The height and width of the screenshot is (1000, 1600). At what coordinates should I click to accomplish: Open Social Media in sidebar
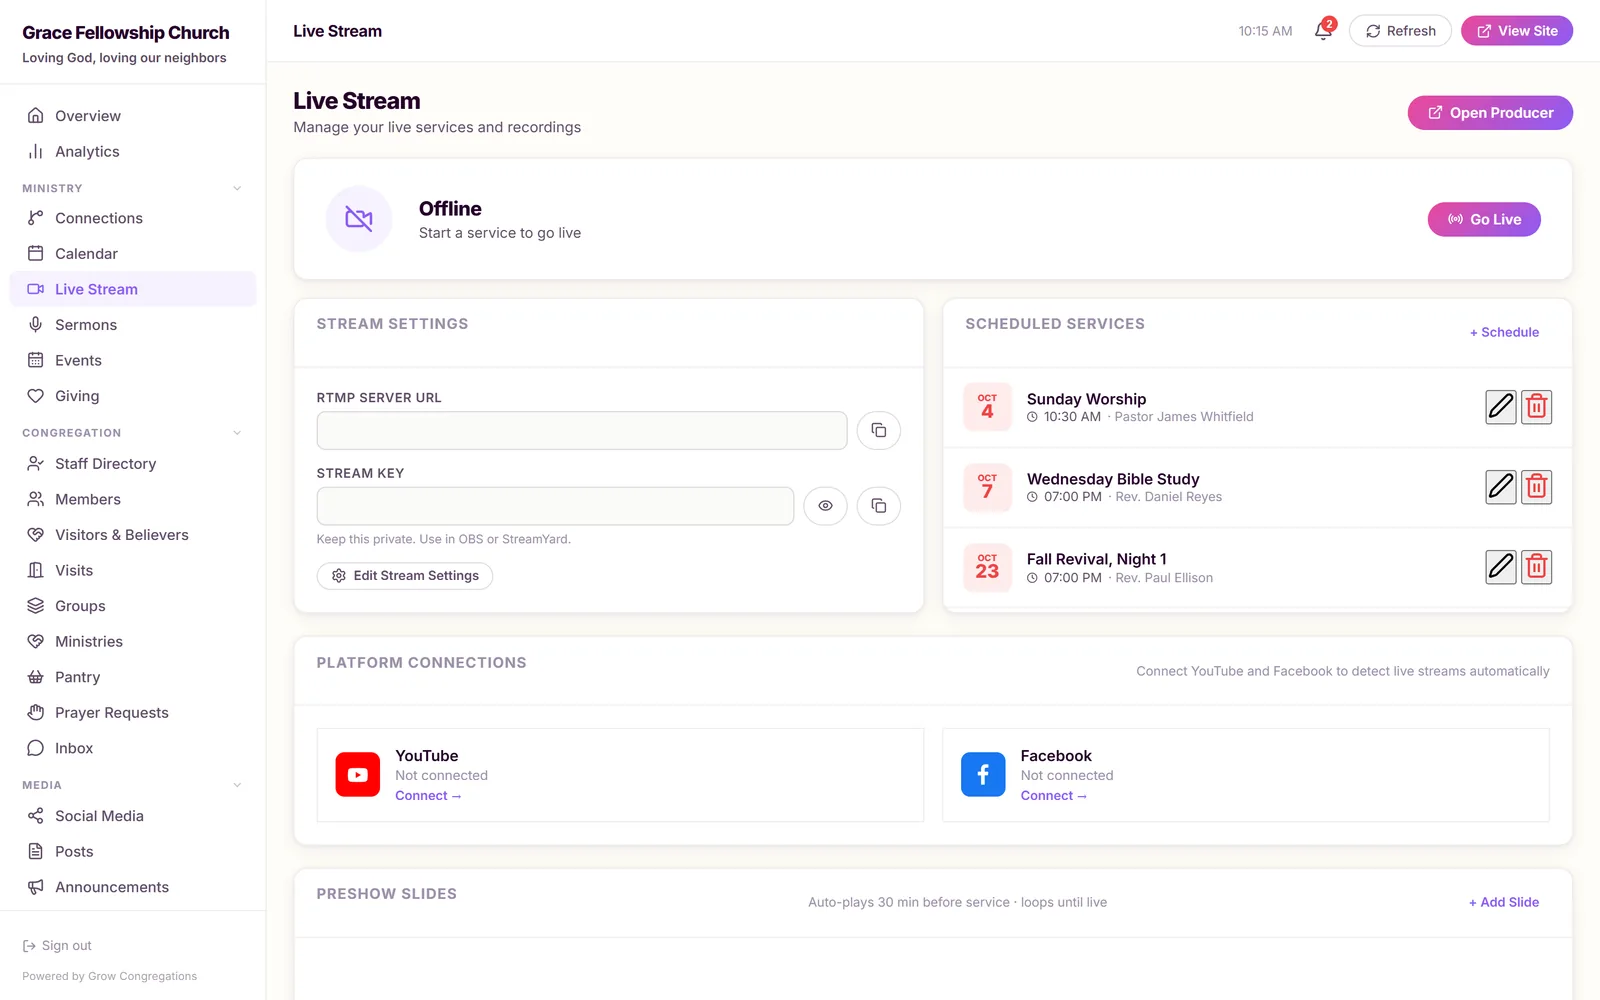pos(133,816)
